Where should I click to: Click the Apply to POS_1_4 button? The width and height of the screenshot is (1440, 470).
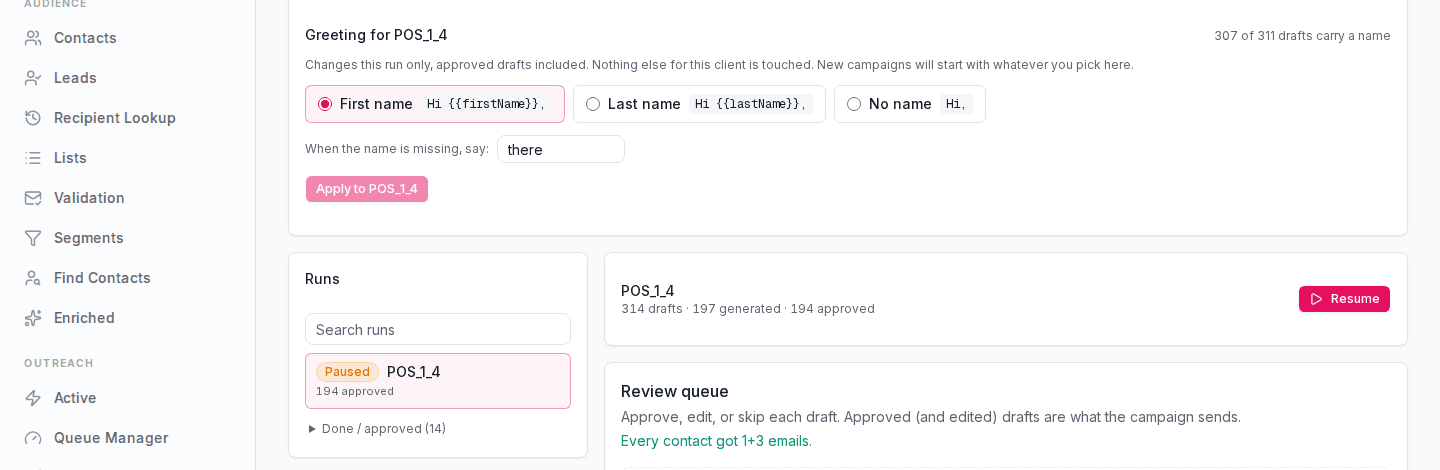(x=367, y=189)
